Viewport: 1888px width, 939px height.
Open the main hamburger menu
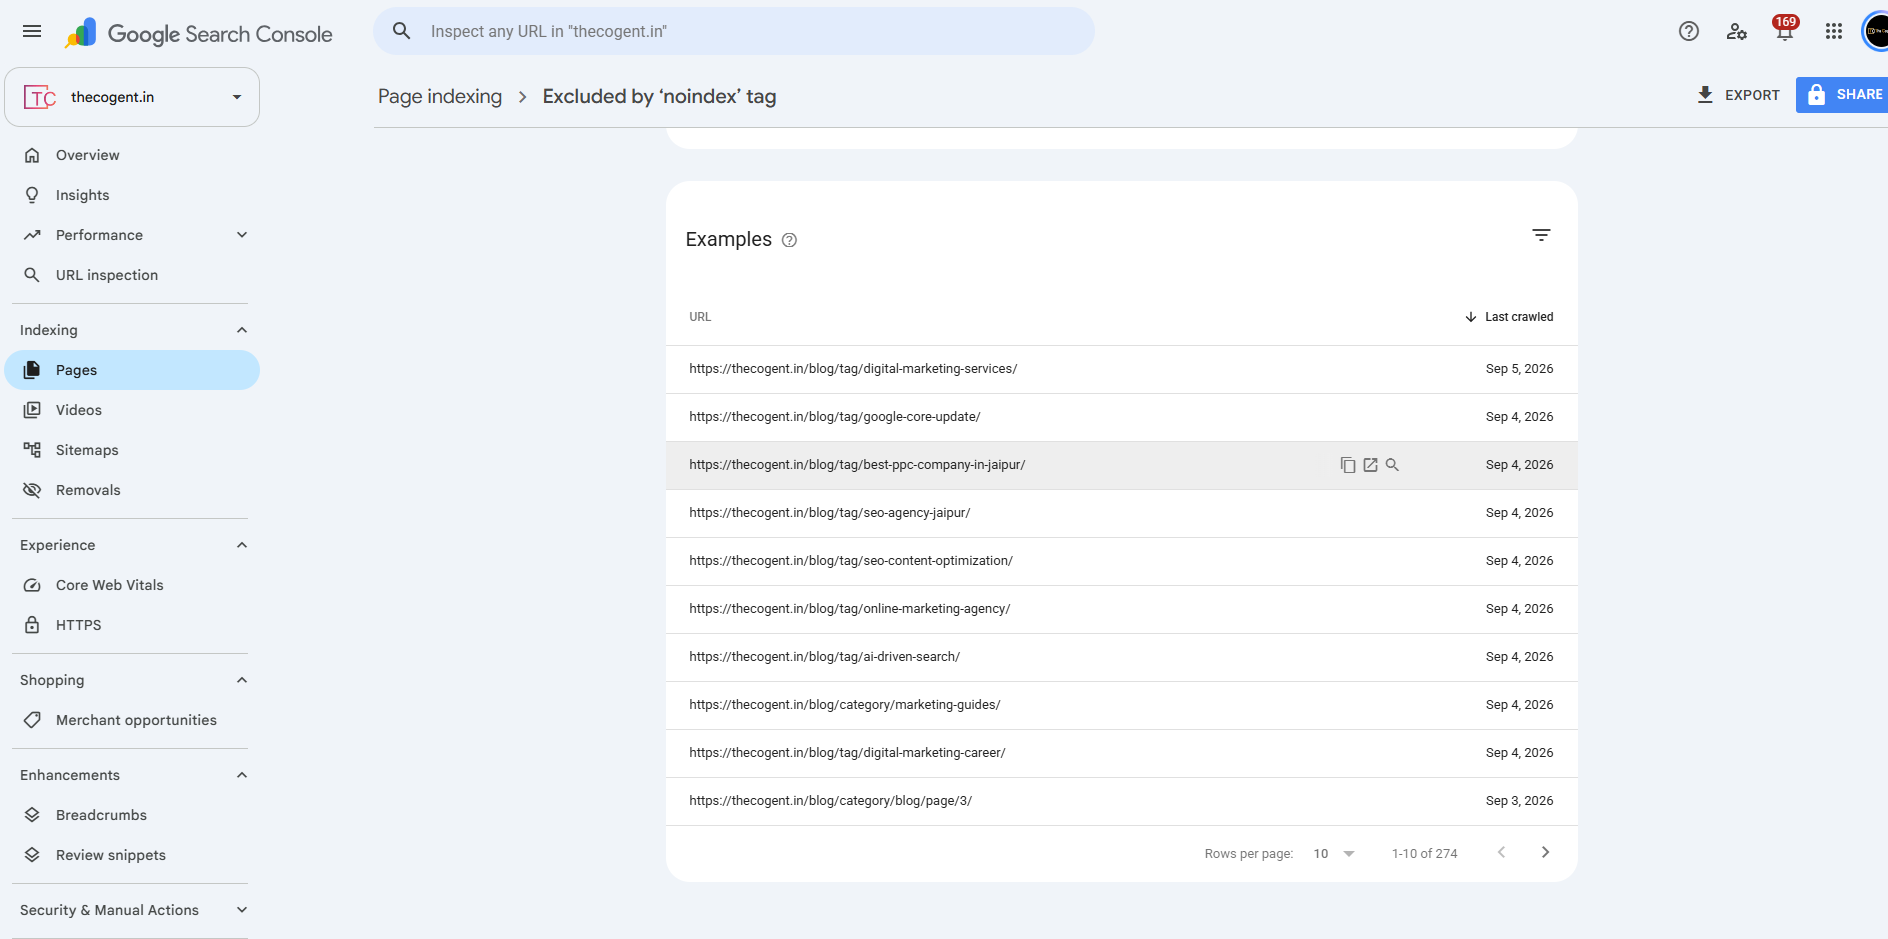(x=32, y=31)
